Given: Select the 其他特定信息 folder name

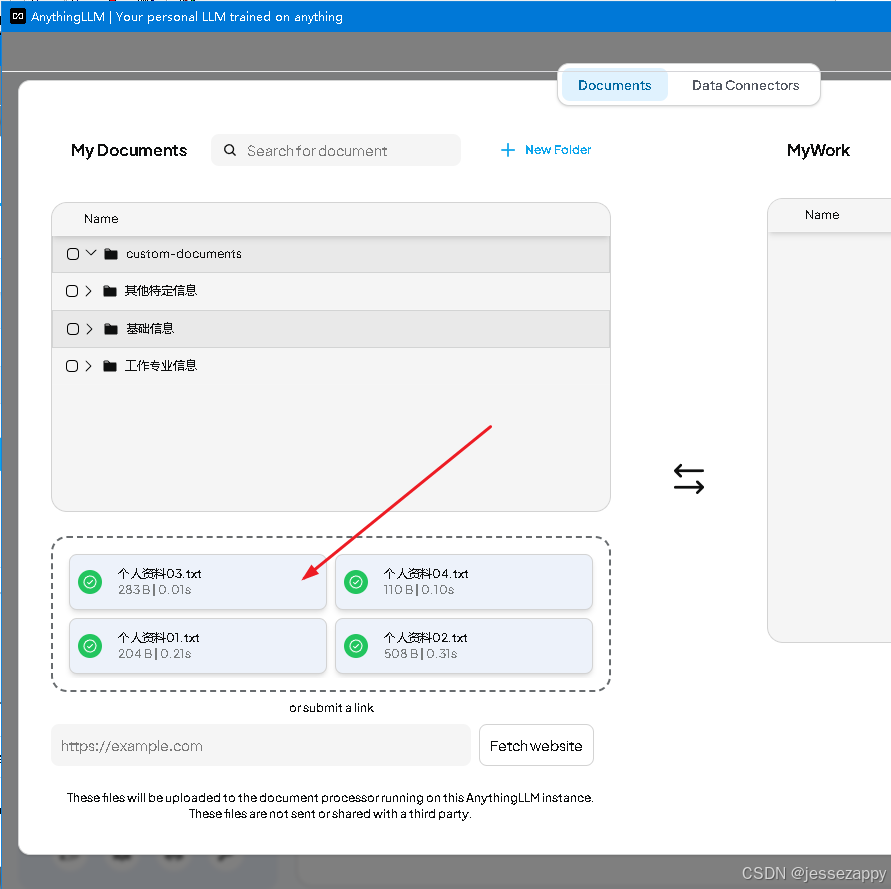Looking at the screenshot, I should coord(161,291).
